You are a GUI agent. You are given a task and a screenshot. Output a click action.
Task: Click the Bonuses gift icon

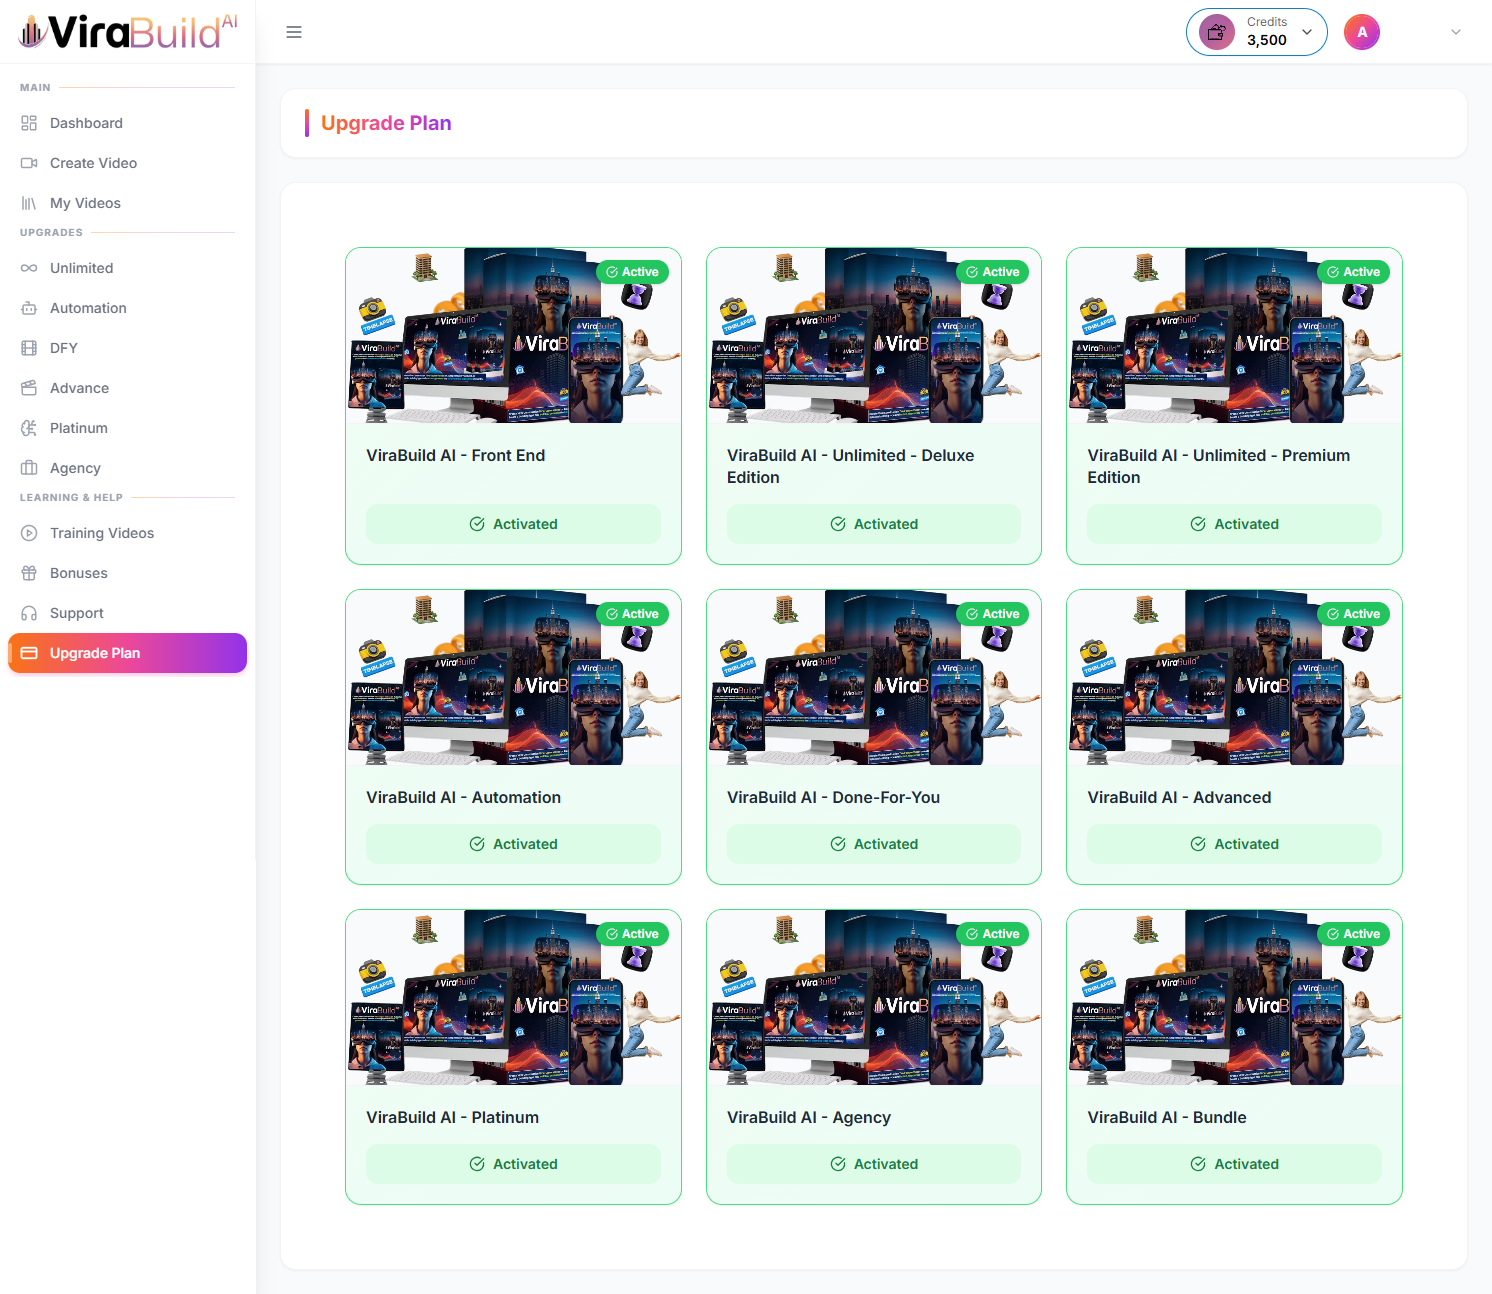click(x=29, y=573)
